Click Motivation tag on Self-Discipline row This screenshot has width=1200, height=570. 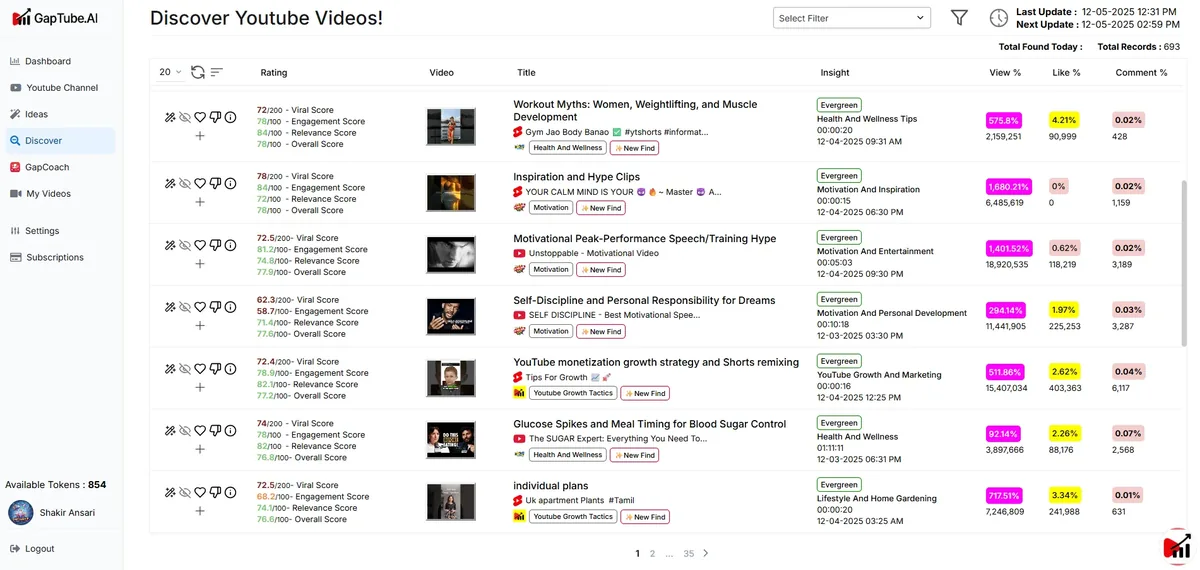pos(550,331)
